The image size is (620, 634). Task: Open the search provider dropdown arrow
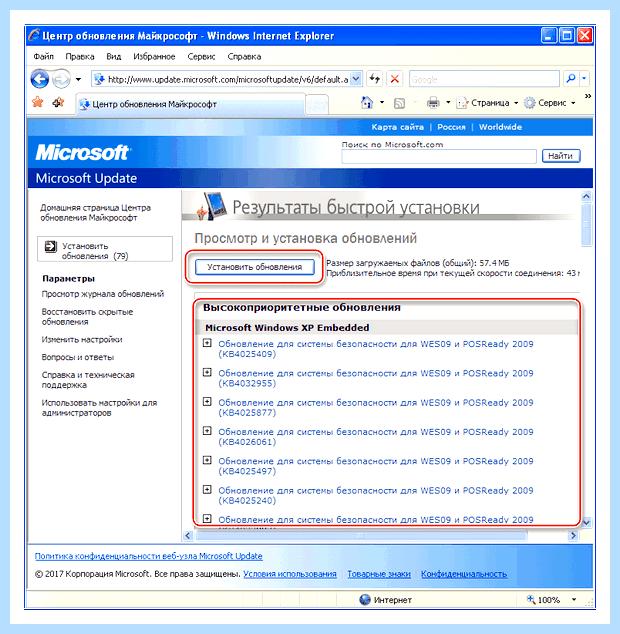584,79
